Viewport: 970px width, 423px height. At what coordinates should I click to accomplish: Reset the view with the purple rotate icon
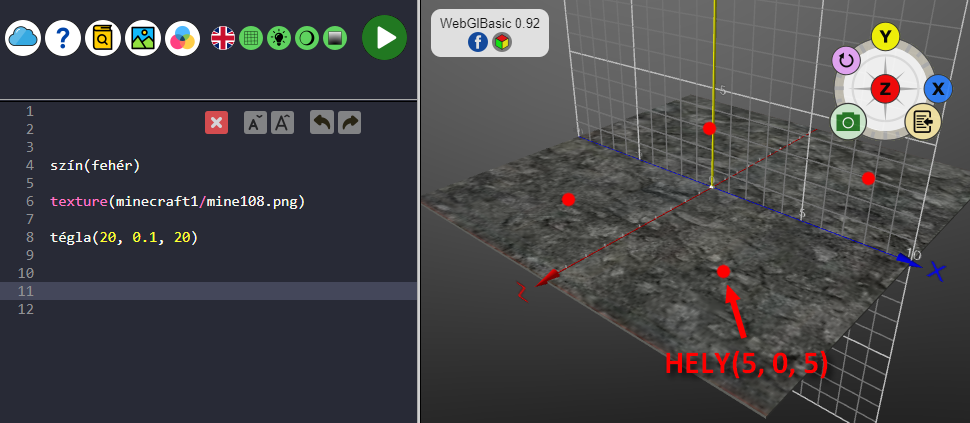tap(846, 60)
